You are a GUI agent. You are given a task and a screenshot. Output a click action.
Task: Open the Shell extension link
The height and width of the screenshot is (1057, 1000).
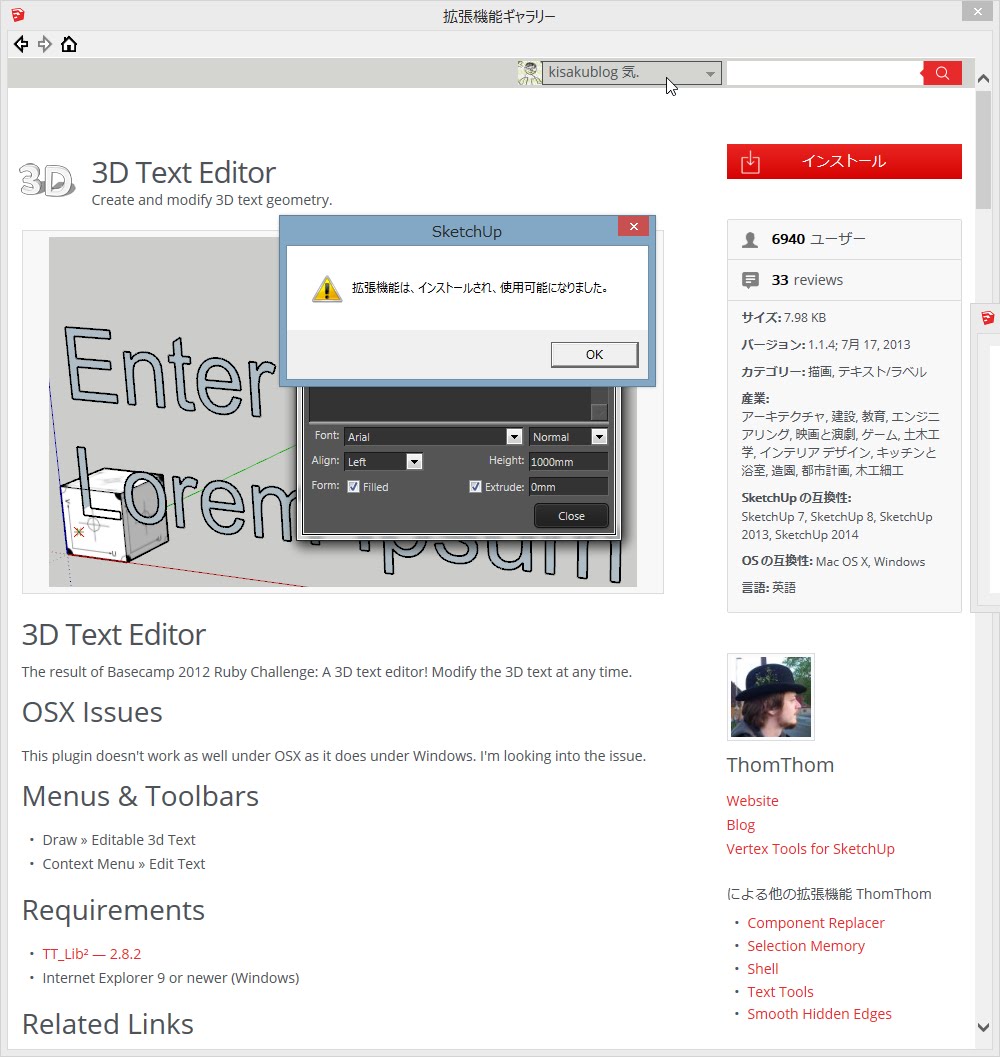763,969
